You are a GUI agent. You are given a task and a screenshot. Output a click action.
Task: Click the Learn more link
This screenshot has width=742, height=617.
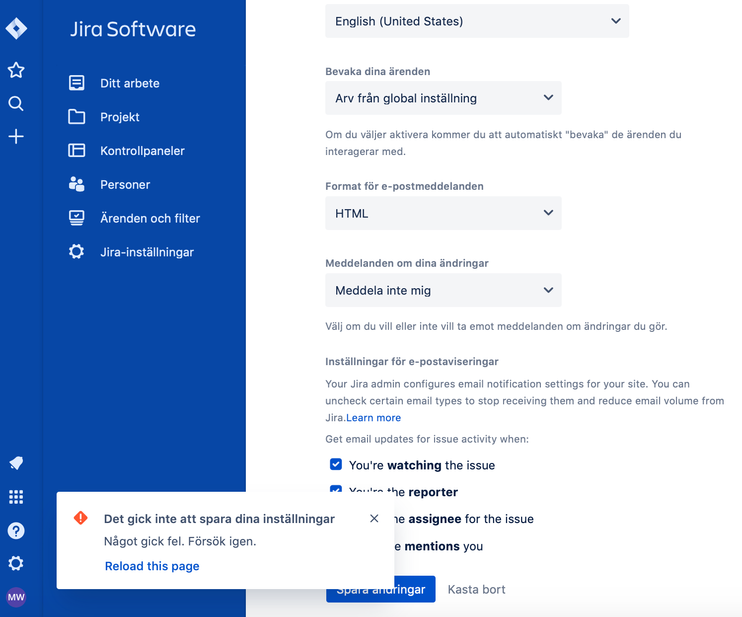pyautogui.click(x=373, y=418)
